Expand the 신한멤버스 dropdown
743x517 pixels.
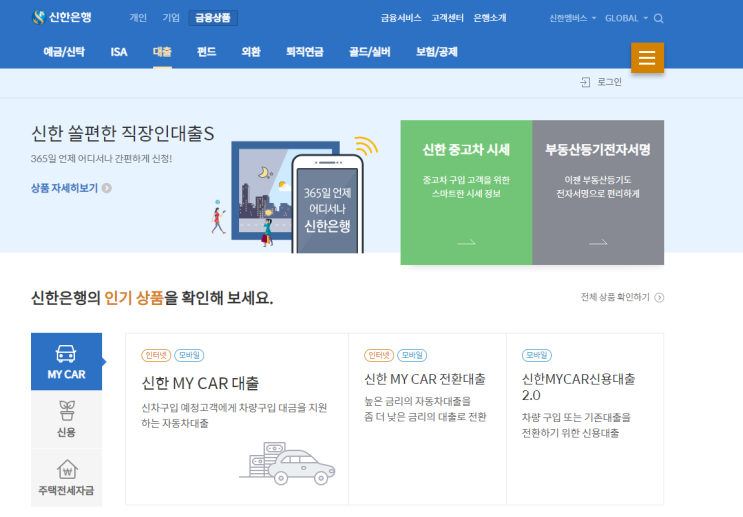(572, 18)
